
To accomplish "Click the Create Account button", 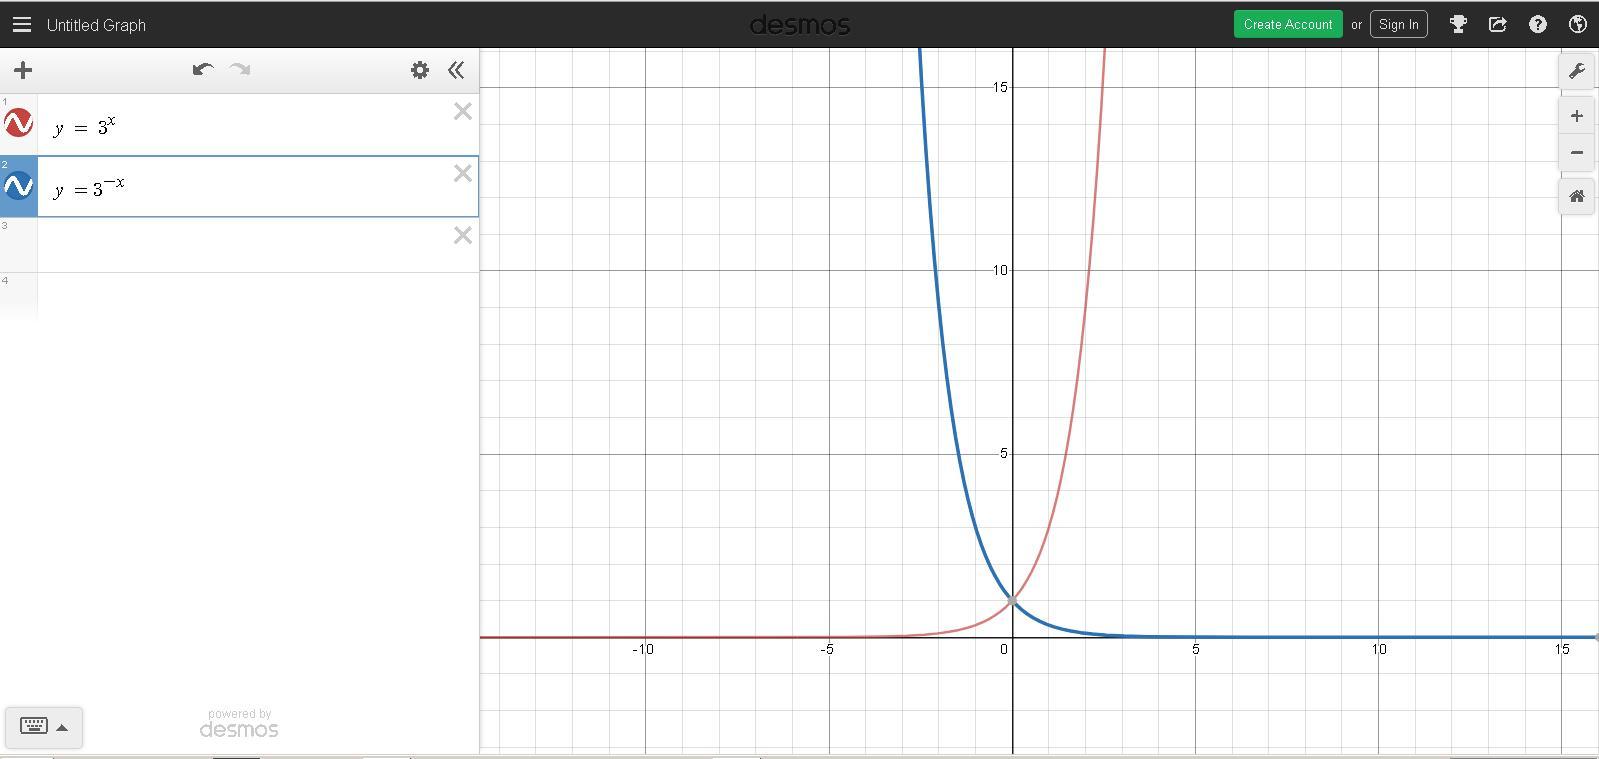I will point(1288,24).
